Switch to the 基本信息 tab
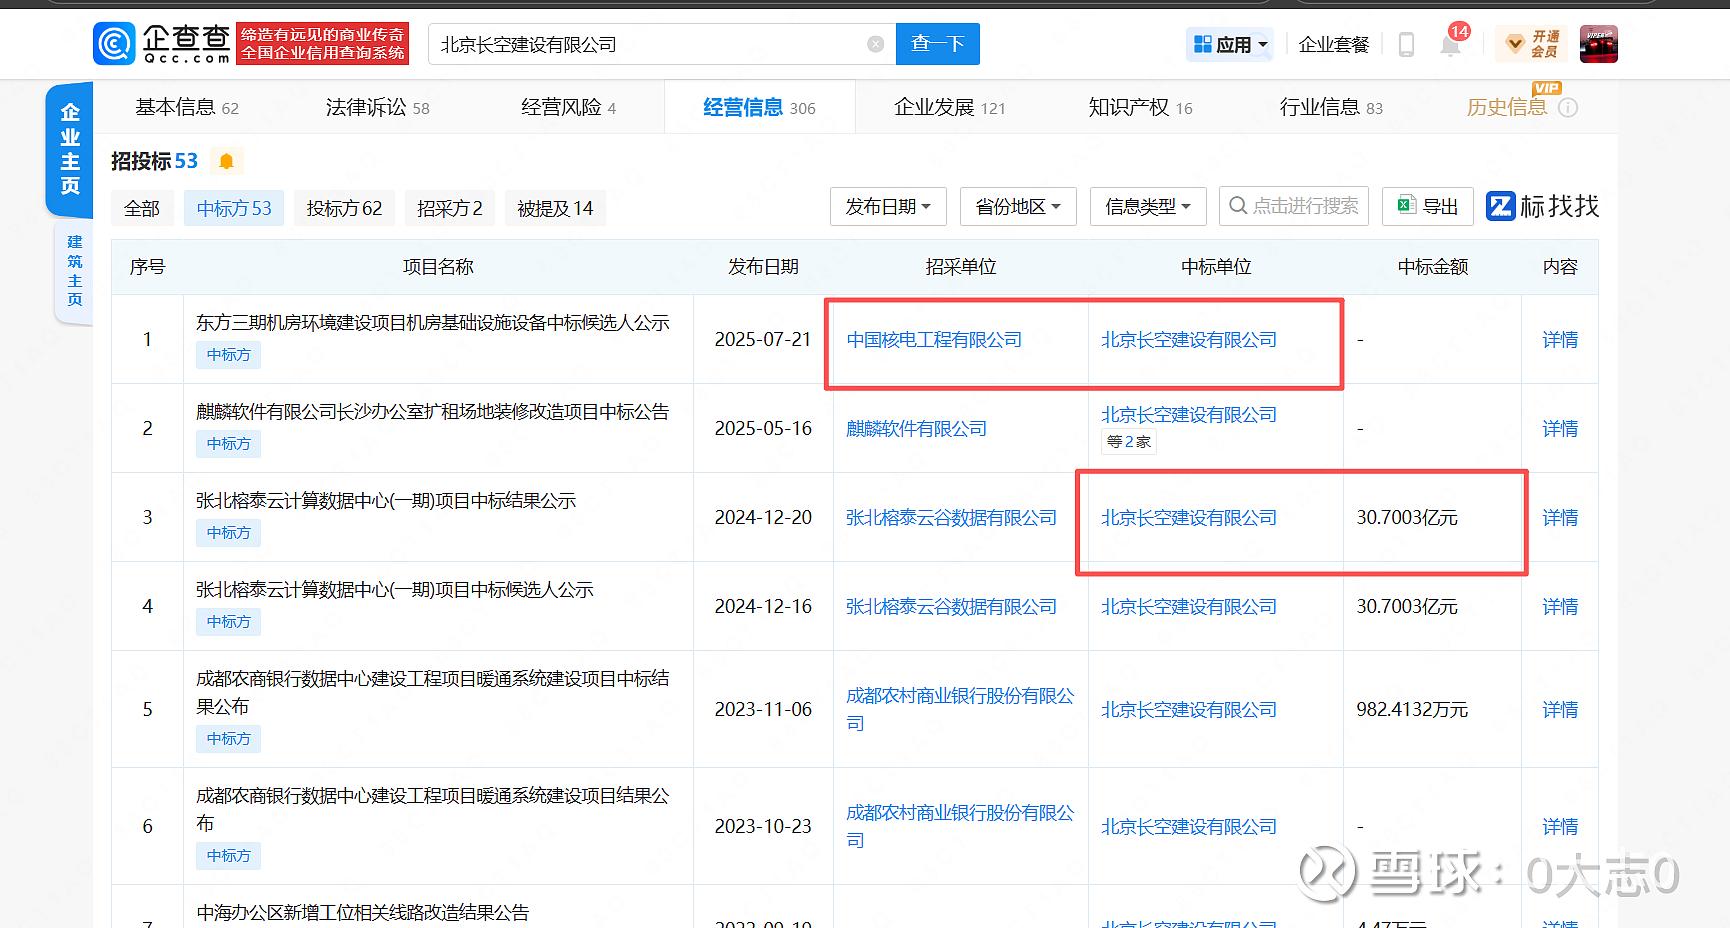Screen dimensions: 1730x928 point(187,108)
